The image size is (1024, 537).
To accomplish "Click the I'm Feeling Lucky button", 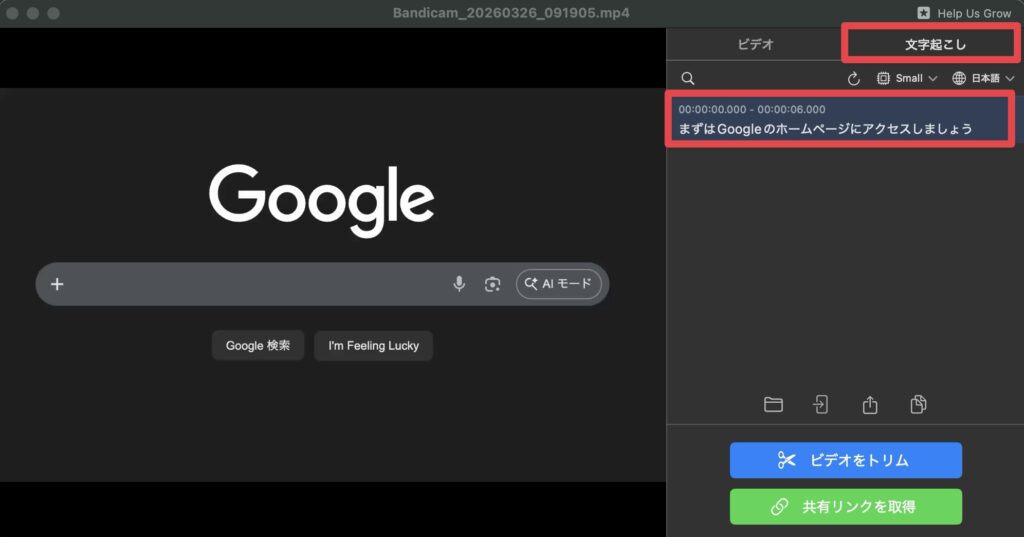I will point(373,346).
